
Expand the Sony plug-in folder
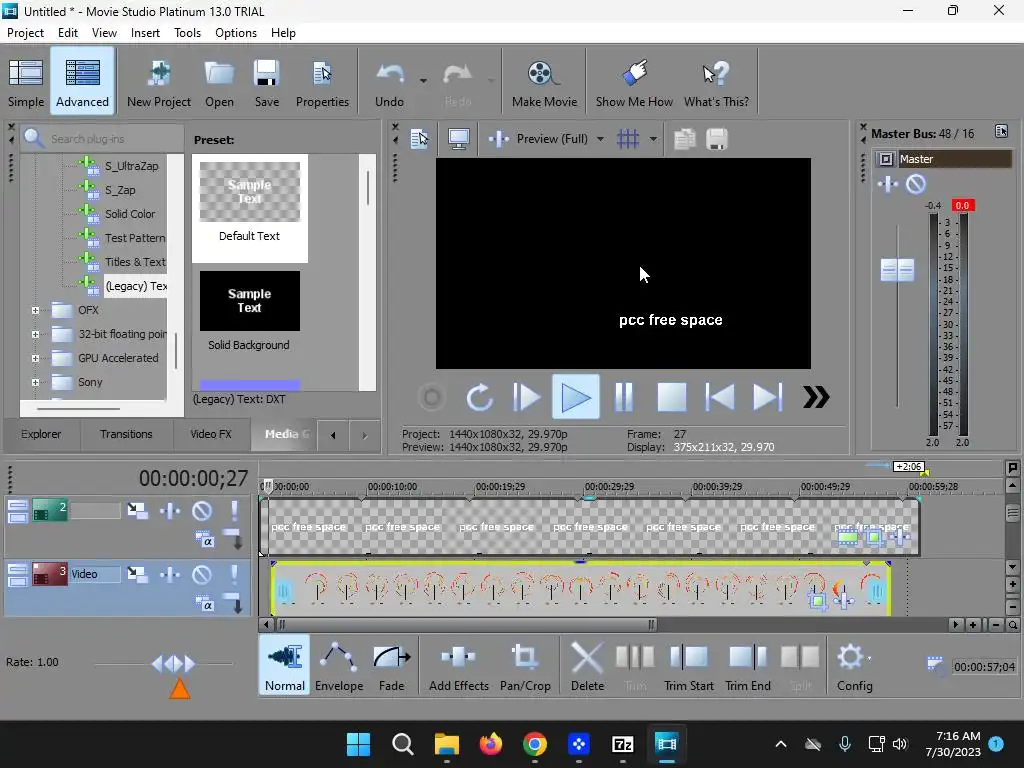pos(35,383)
